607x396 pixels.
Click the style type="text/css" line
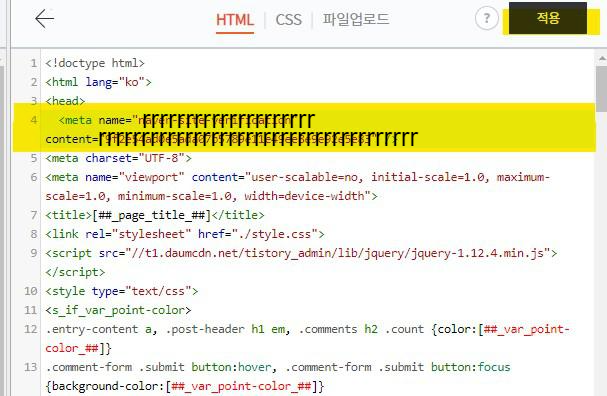tap(122, 291)
